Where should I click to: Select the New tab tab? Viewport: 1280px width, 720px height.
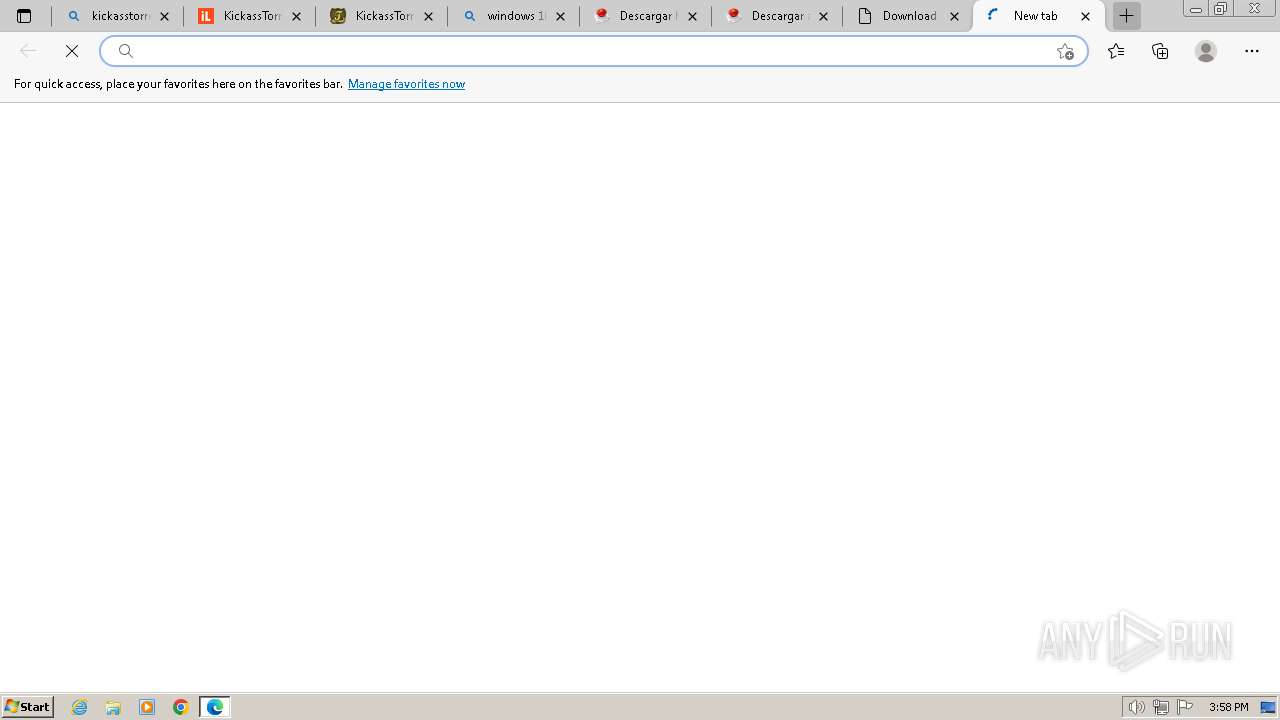pyautogui.click(x=1039, y=16)
